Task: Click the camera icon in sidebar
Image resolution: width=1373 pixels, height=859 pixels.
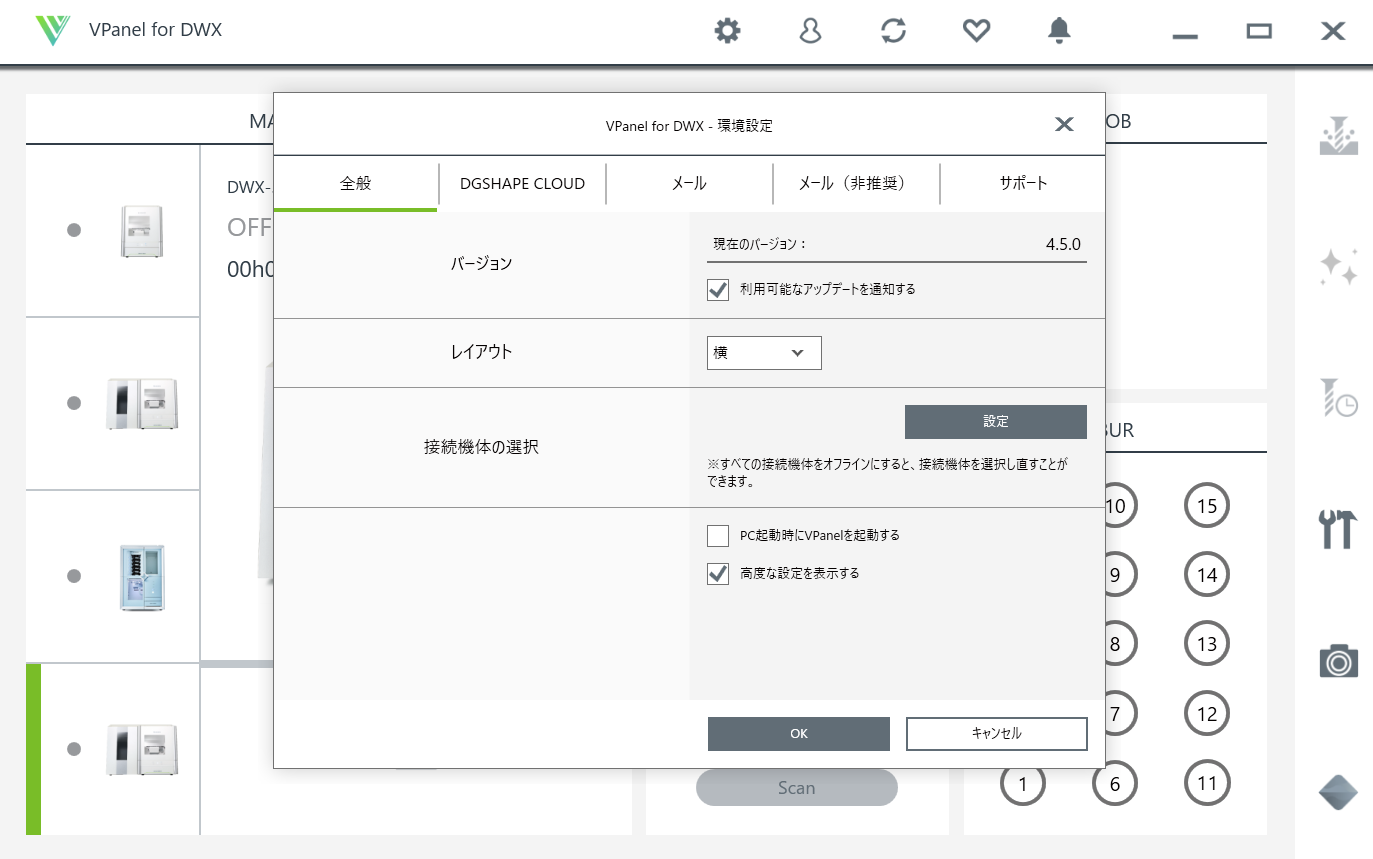Action: 1338,661
